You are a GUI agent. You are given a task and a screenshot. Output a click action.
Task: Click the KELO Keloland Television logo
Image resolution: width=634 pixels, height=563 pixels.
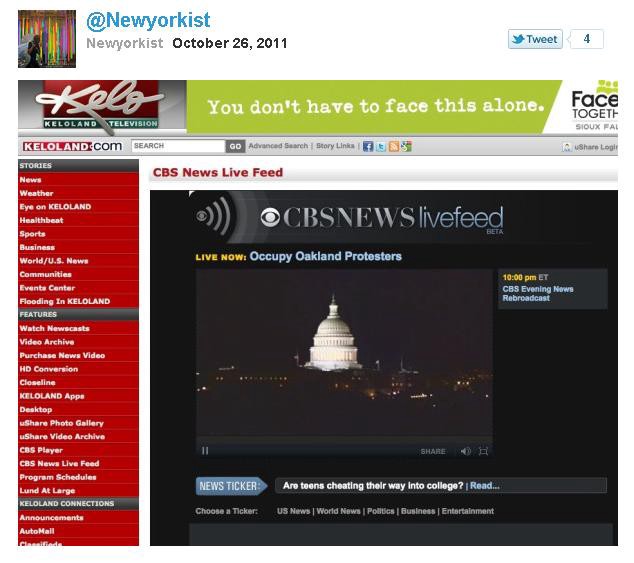pos(102,106)
